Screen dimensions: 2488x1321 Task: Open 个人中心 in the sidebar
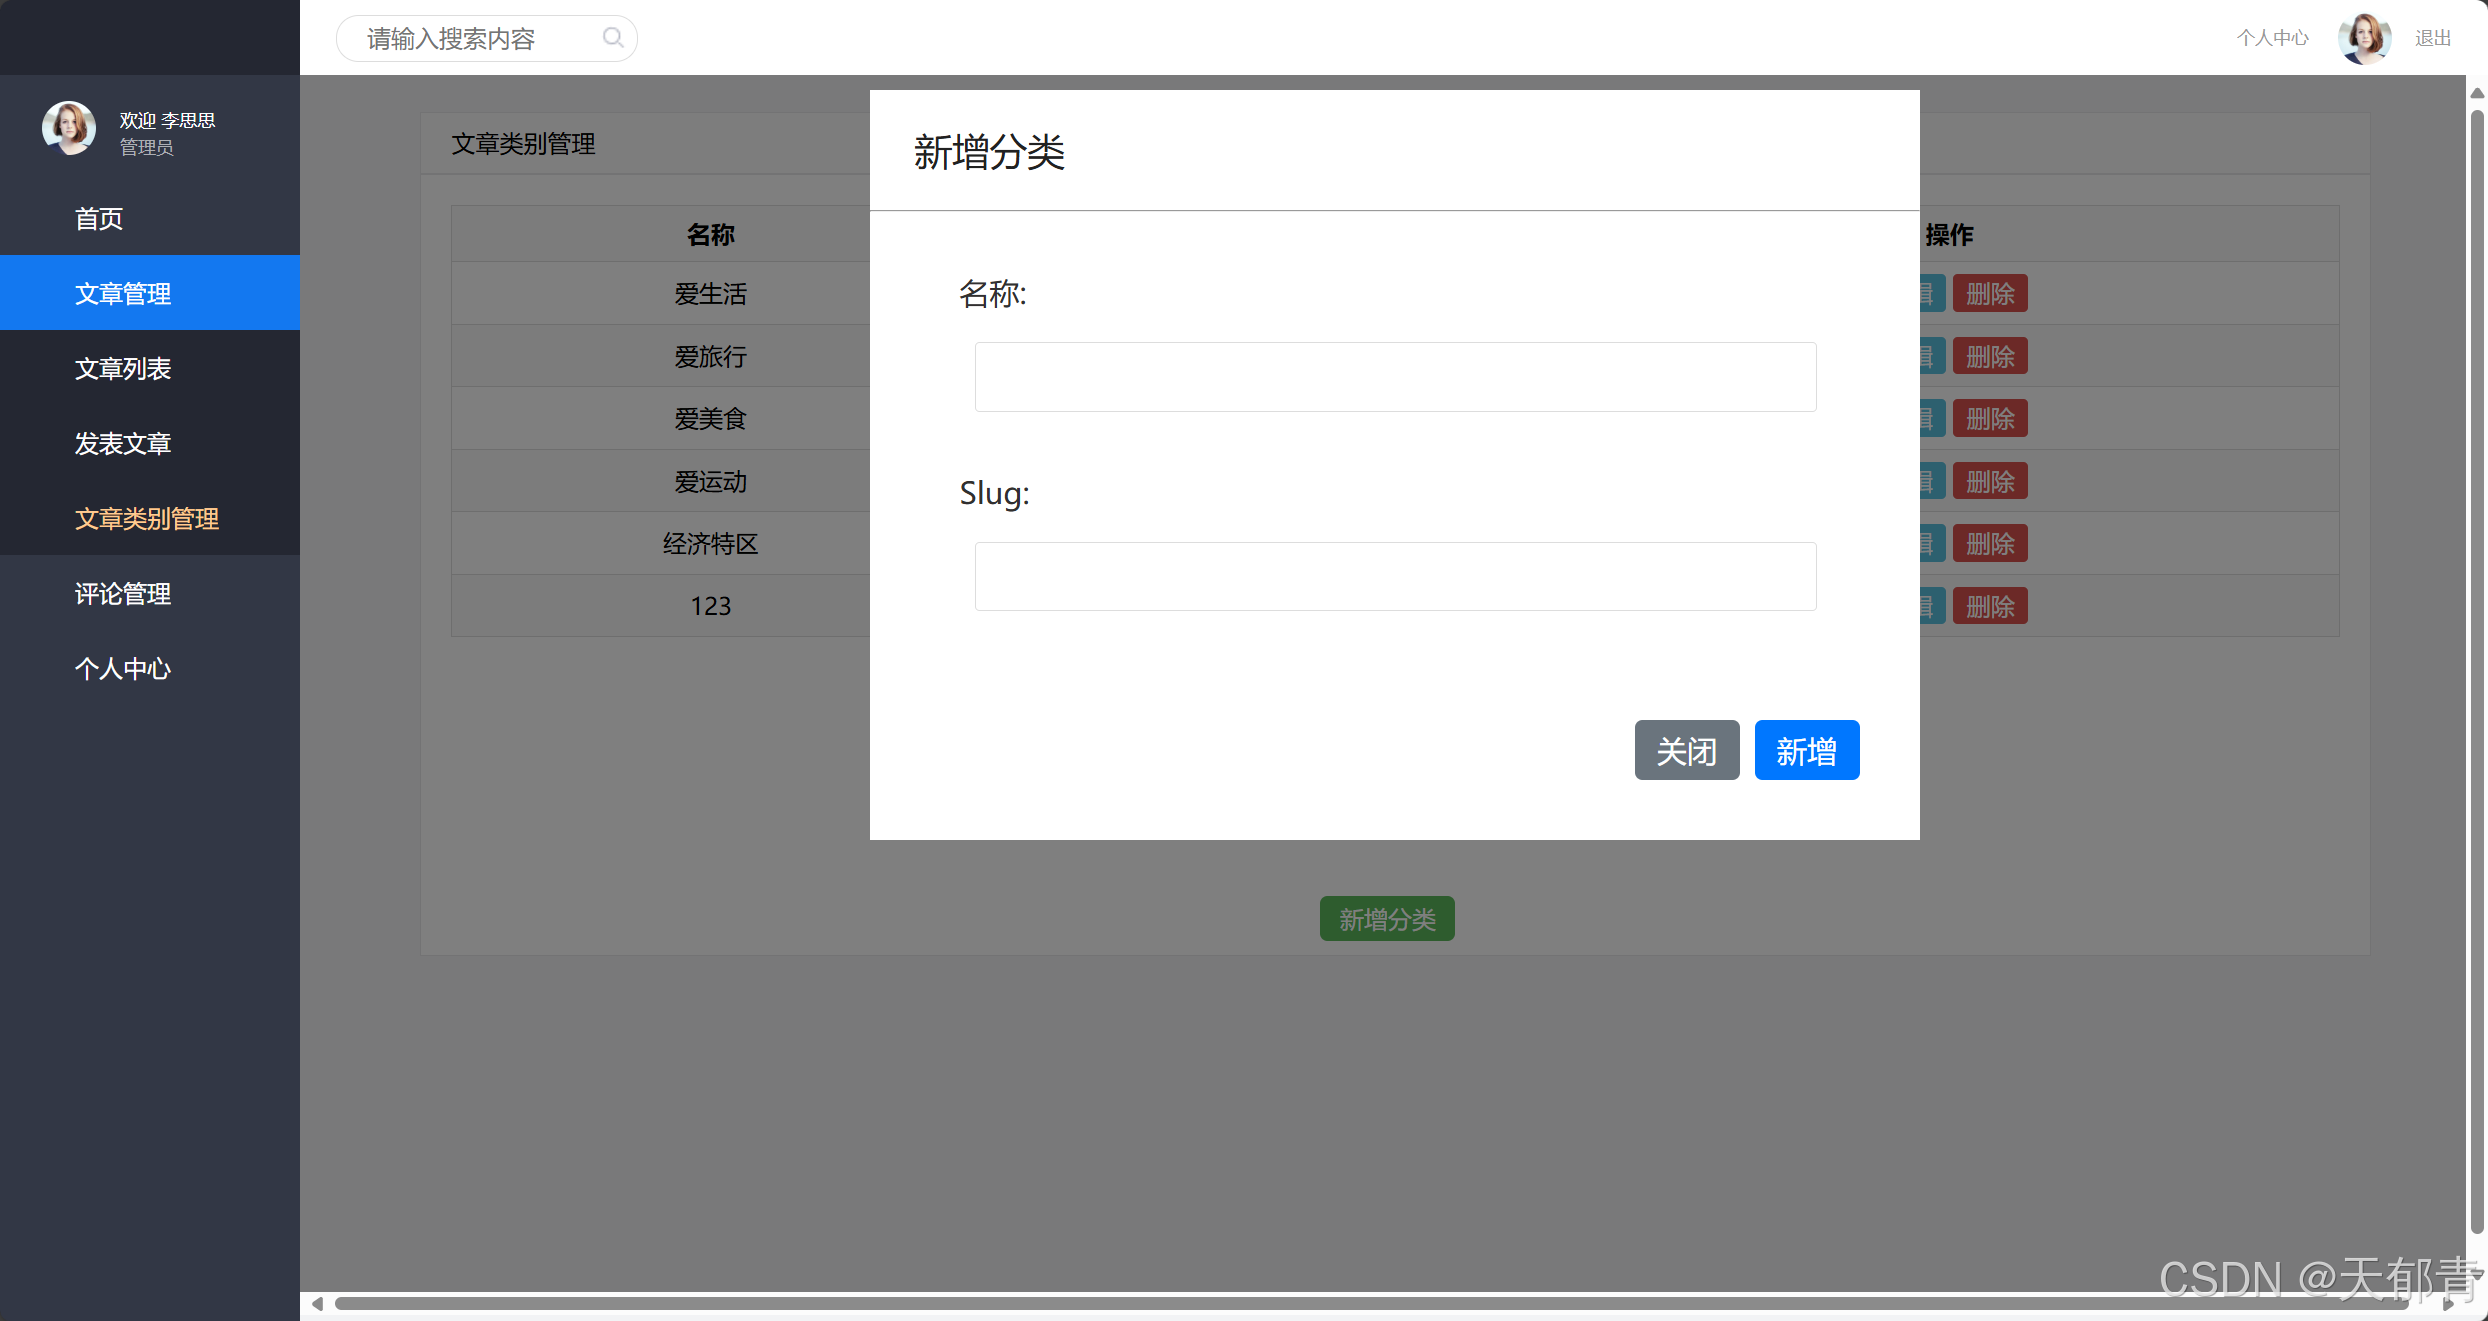[x=123, y=668]
